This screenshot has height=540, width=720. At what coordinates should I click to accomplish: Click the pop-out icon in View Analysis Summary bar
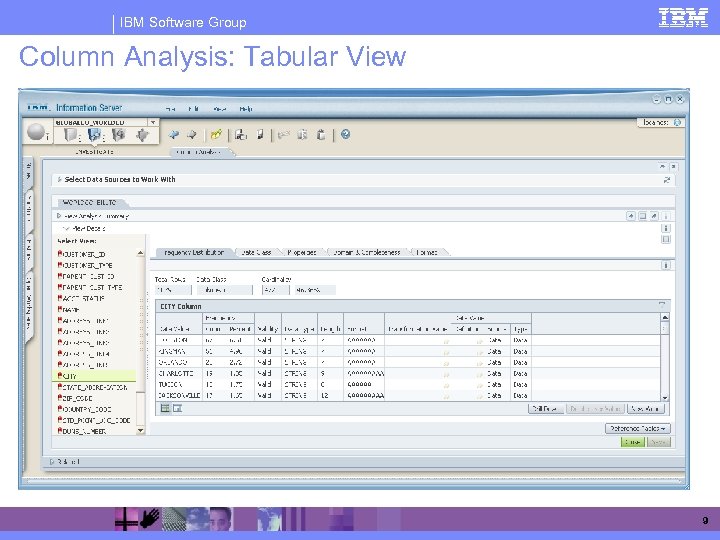tap(654, 216)
